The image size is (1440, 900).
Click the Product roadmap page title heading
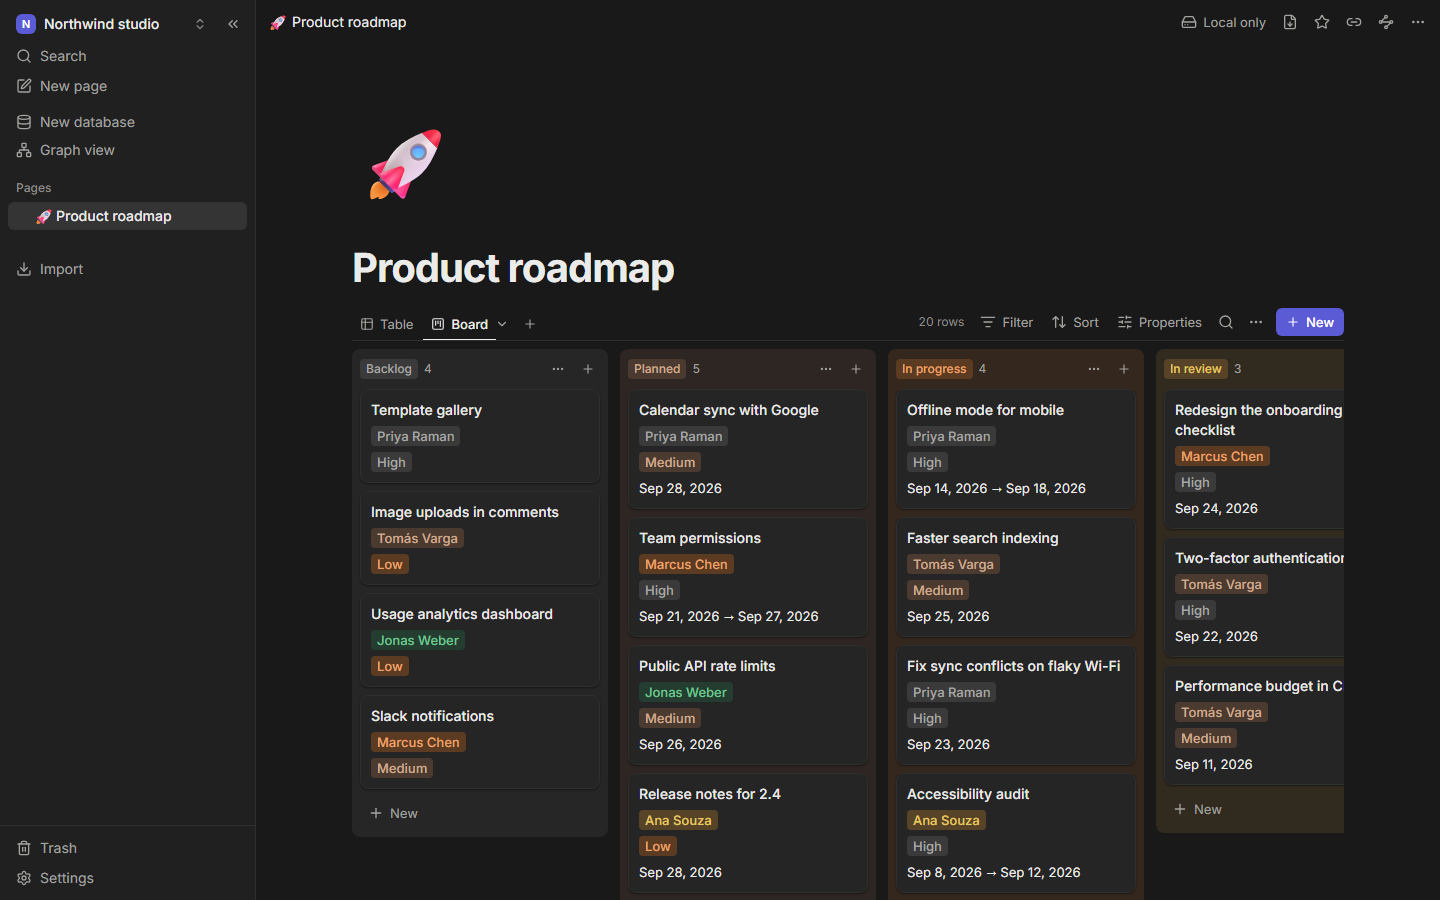coord(513,268)
